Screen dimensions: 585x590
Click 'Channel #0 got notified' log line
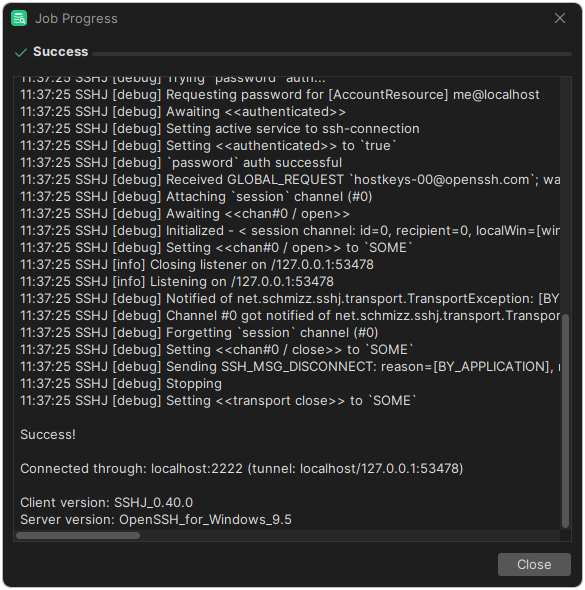click(290, 315)
